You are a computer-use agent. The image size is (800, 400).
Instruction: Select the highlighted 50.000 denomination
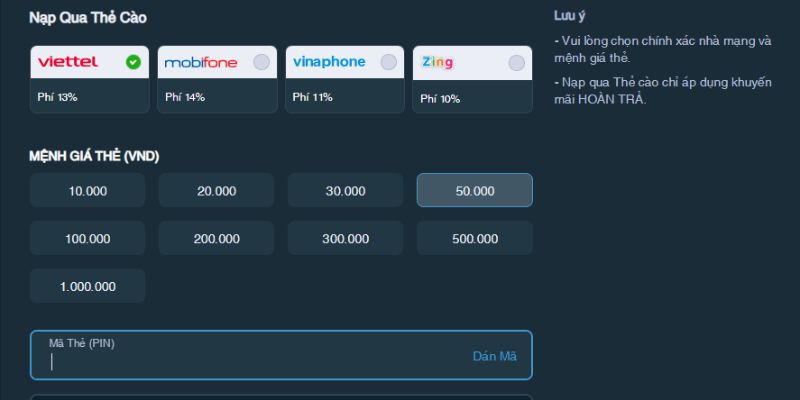tap(474, 190)
